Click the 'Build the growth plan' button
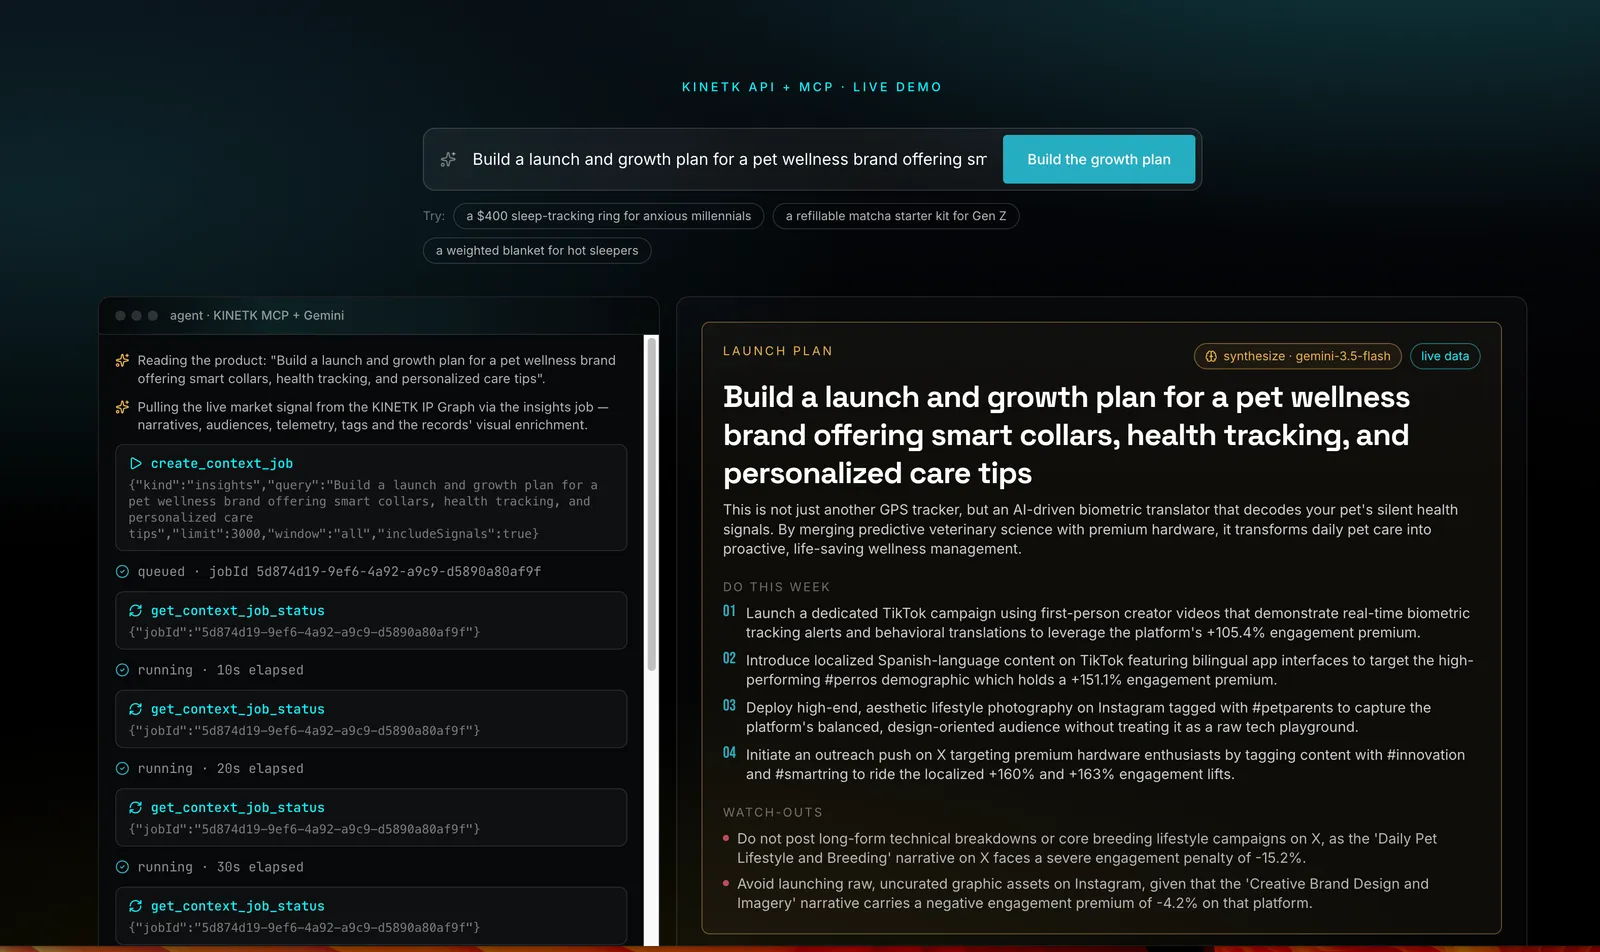Screen dimensions: 1600x952 1098,159
